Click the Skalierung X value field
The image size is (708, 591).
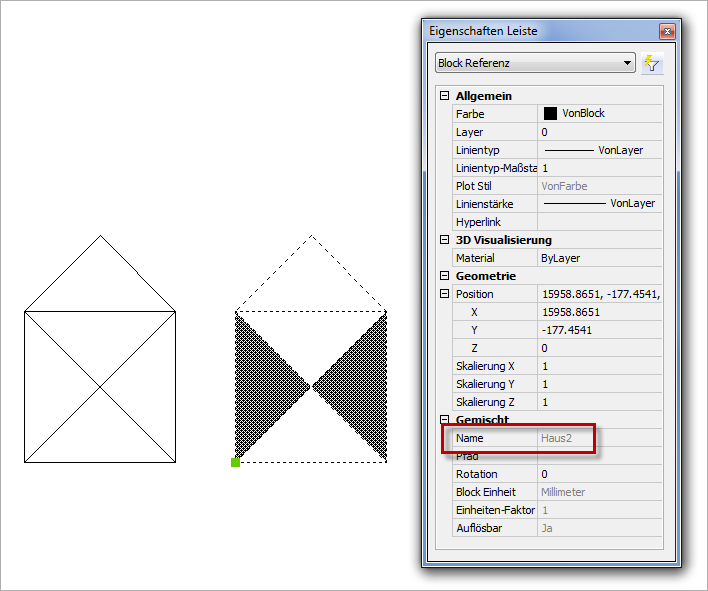600,366
